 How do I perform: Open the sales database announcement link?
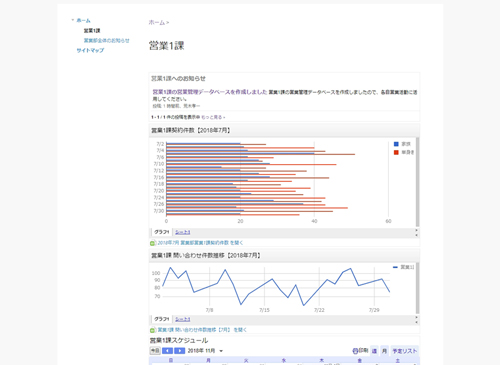coord(210,92)
